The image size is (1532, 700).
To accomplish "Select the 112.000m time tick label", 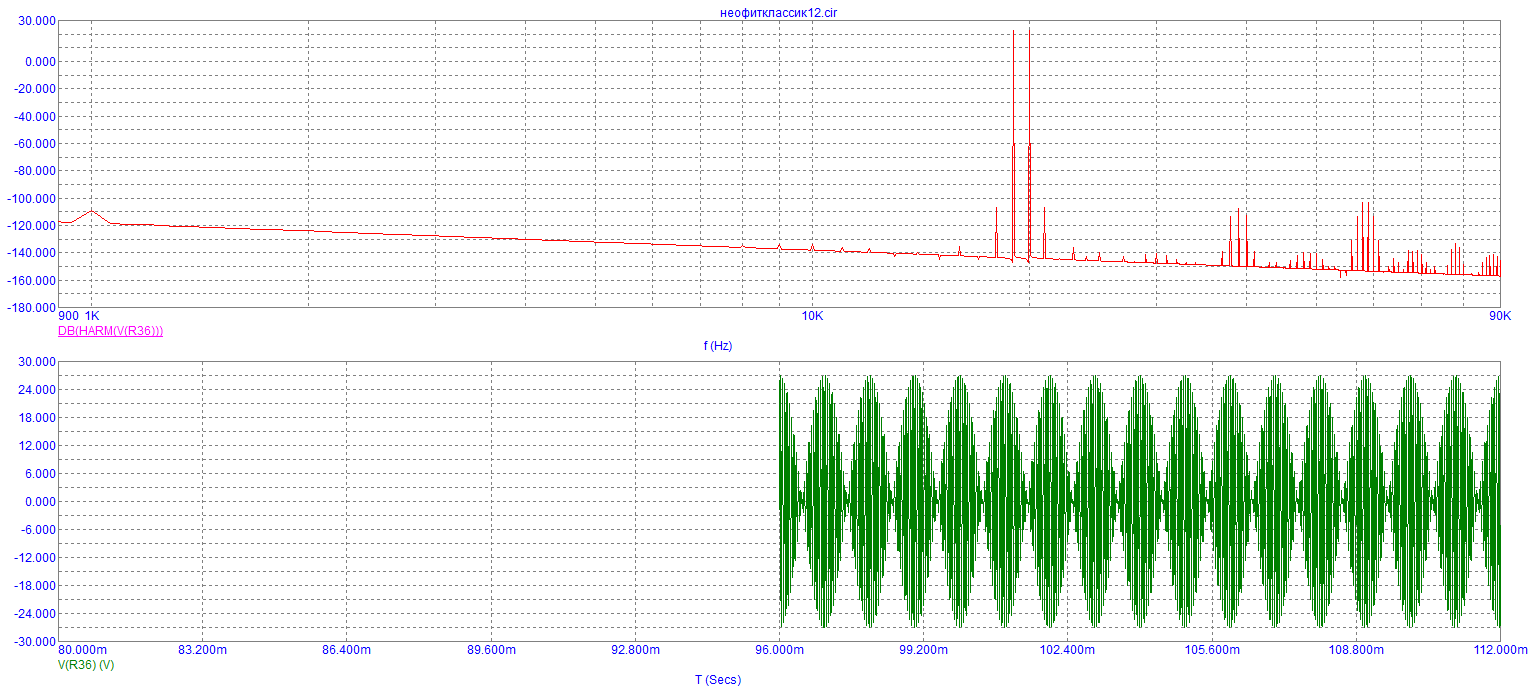I will coord(1500,650).
